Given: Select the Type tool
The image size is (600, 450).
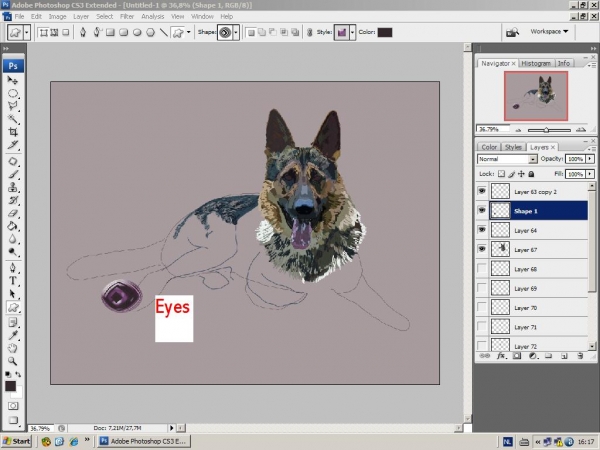Looking at the screenshot, I should 13,281.
